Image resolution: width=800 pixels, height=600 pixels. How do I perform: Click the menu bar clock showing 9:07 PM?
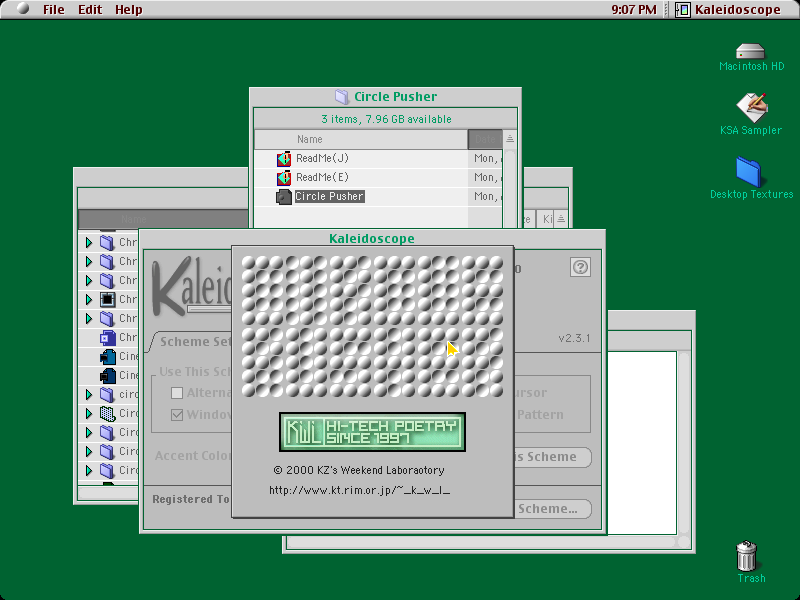pos(634,10)
